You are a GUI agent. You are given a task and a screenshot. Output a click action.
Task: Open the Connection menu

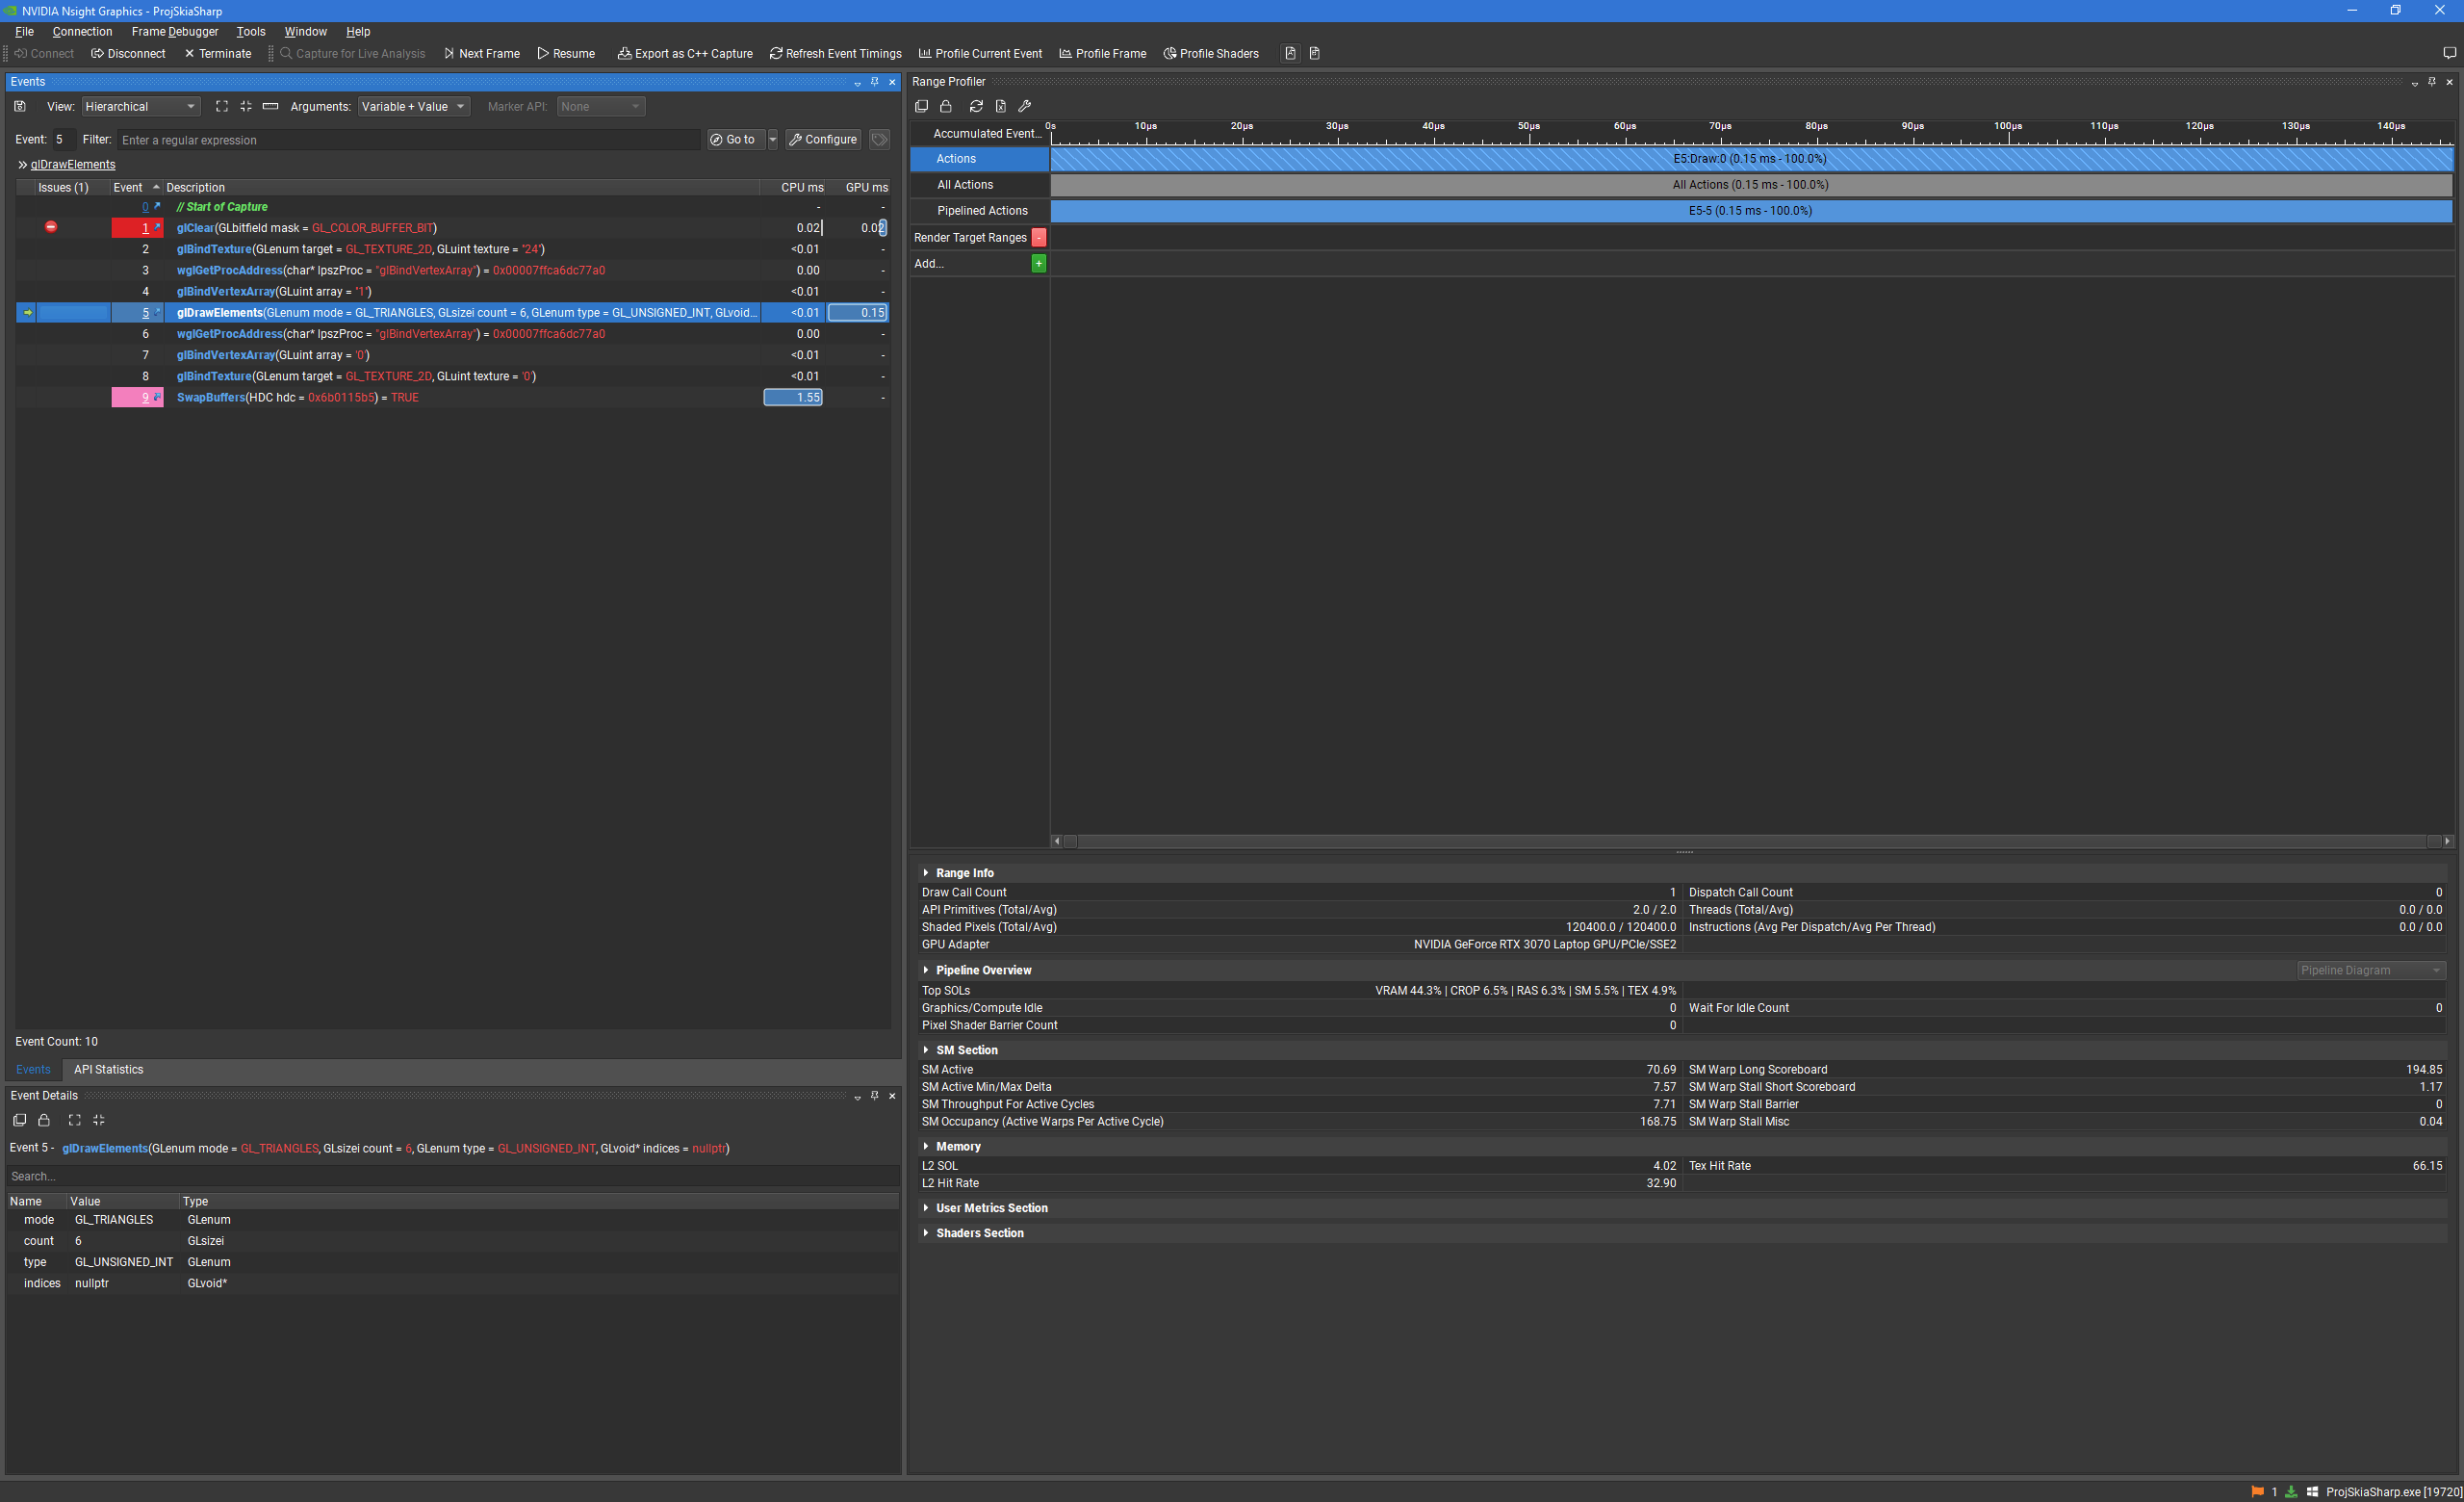82,31
